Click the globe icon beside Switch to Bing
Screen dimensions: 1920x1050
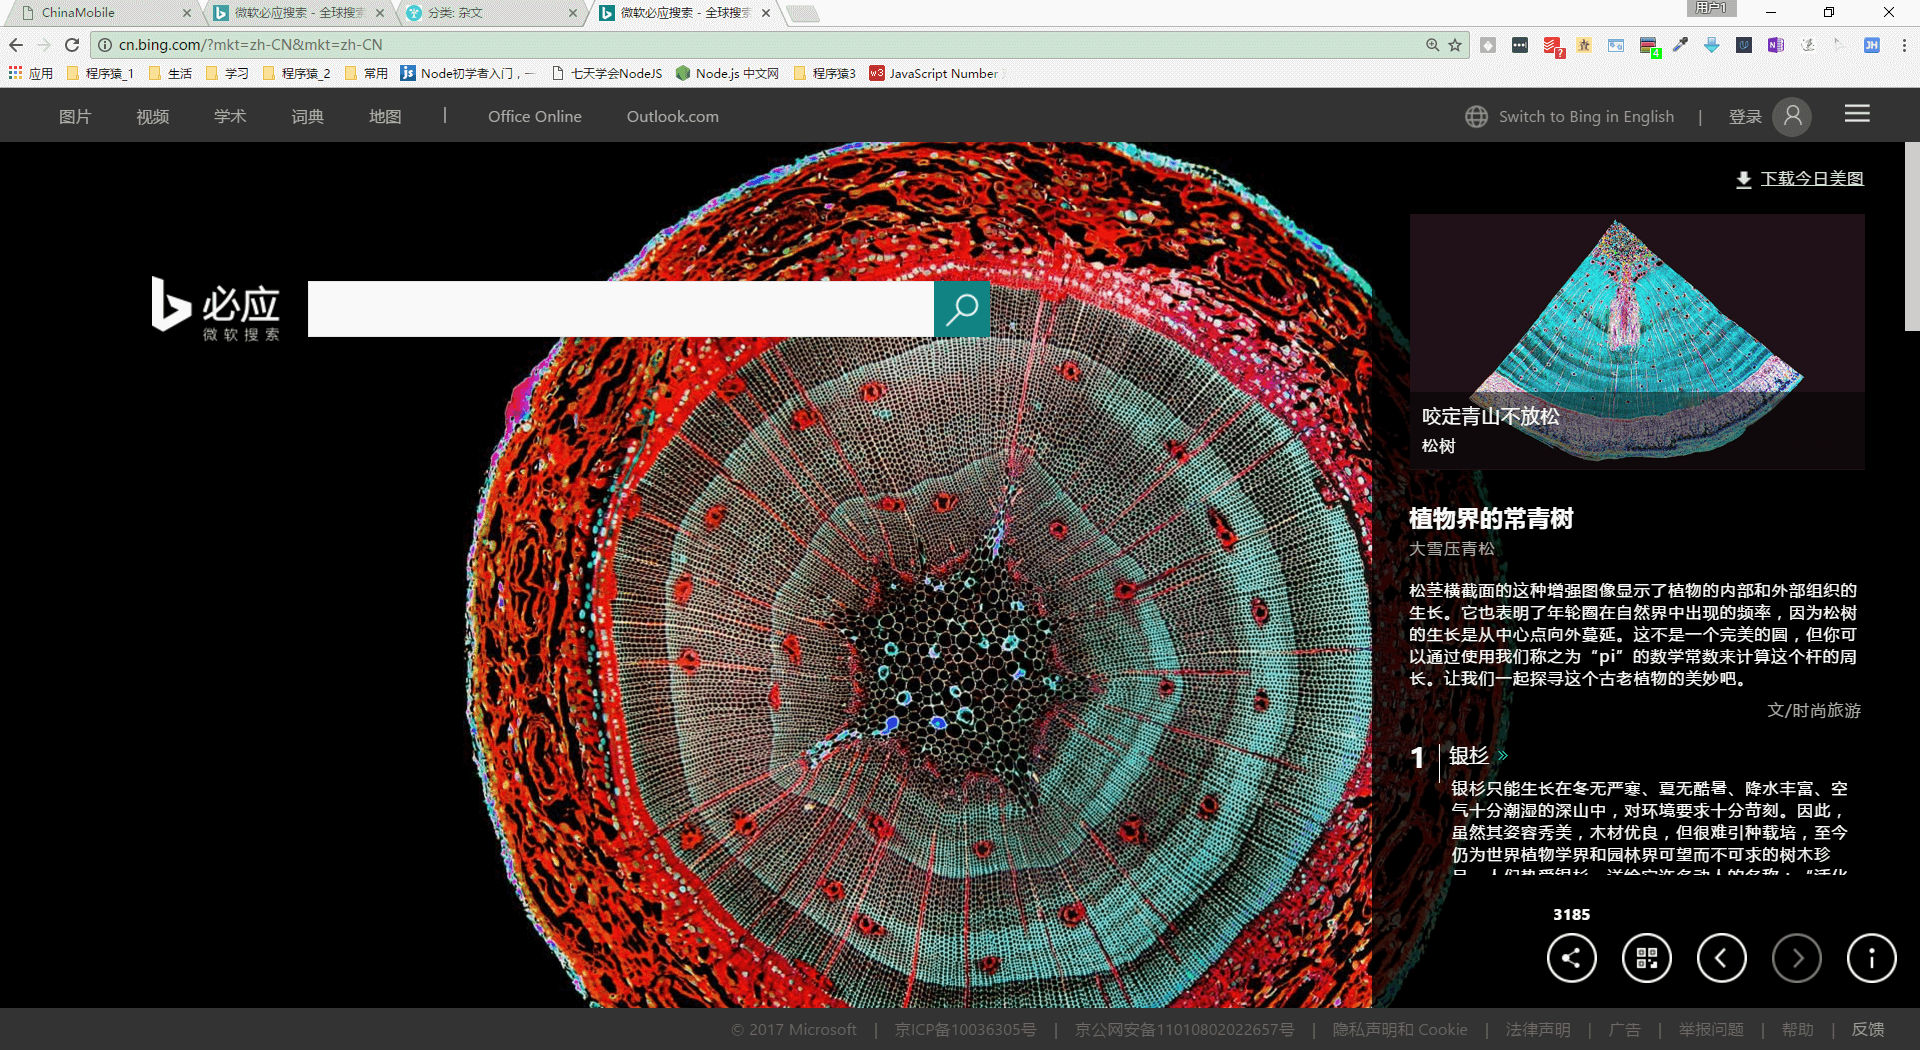1476,117
